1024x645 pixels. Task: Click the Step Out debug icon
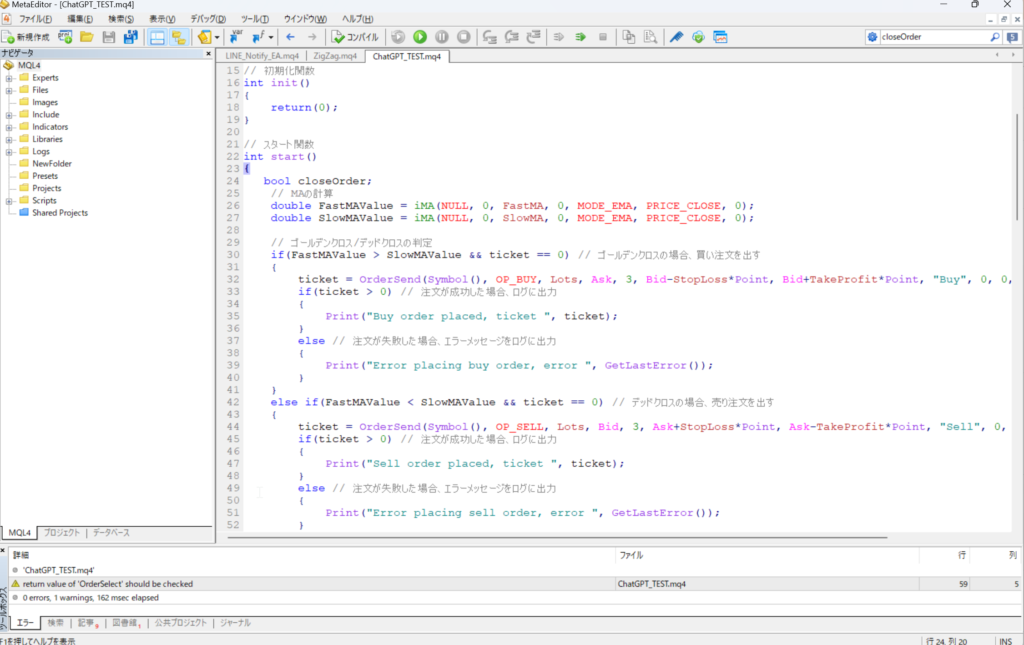click(534, 37)
